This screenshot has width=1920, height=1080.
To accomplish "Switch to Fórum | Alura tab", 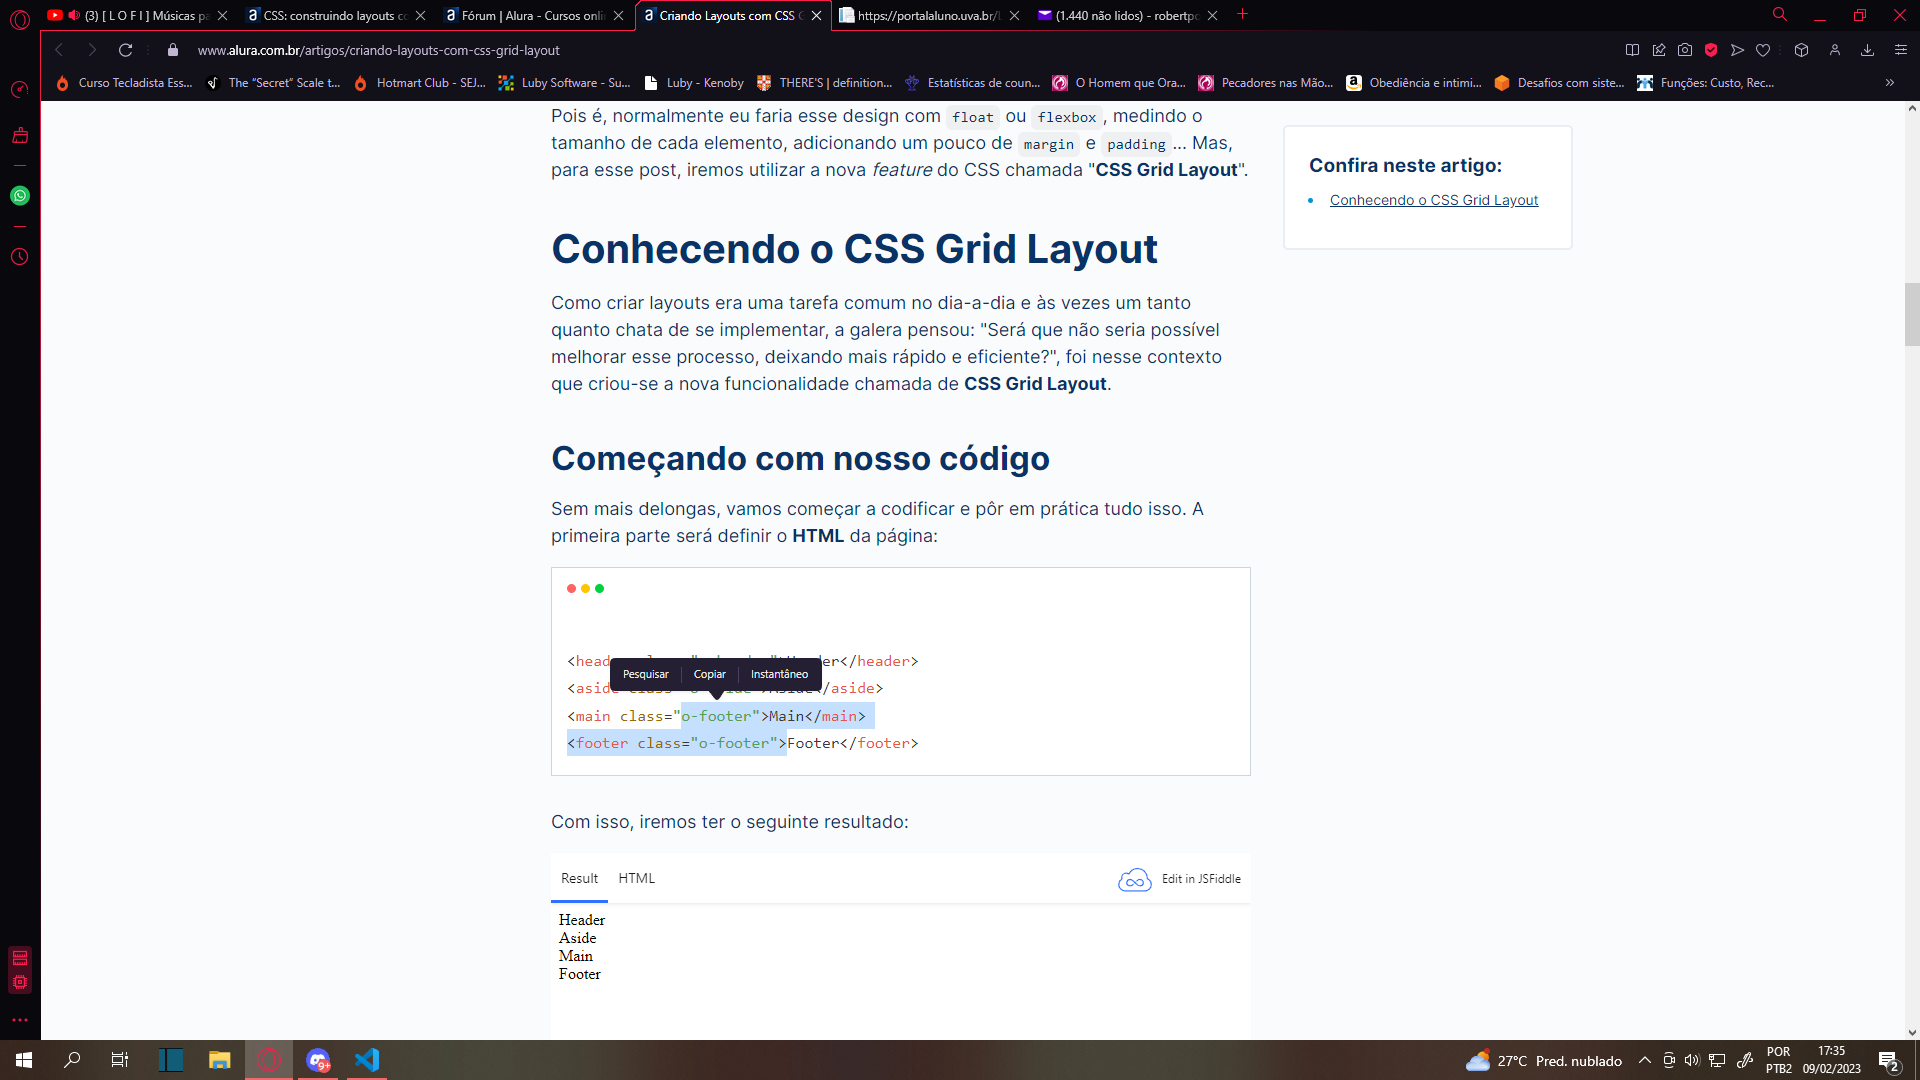I will [534, 15].
